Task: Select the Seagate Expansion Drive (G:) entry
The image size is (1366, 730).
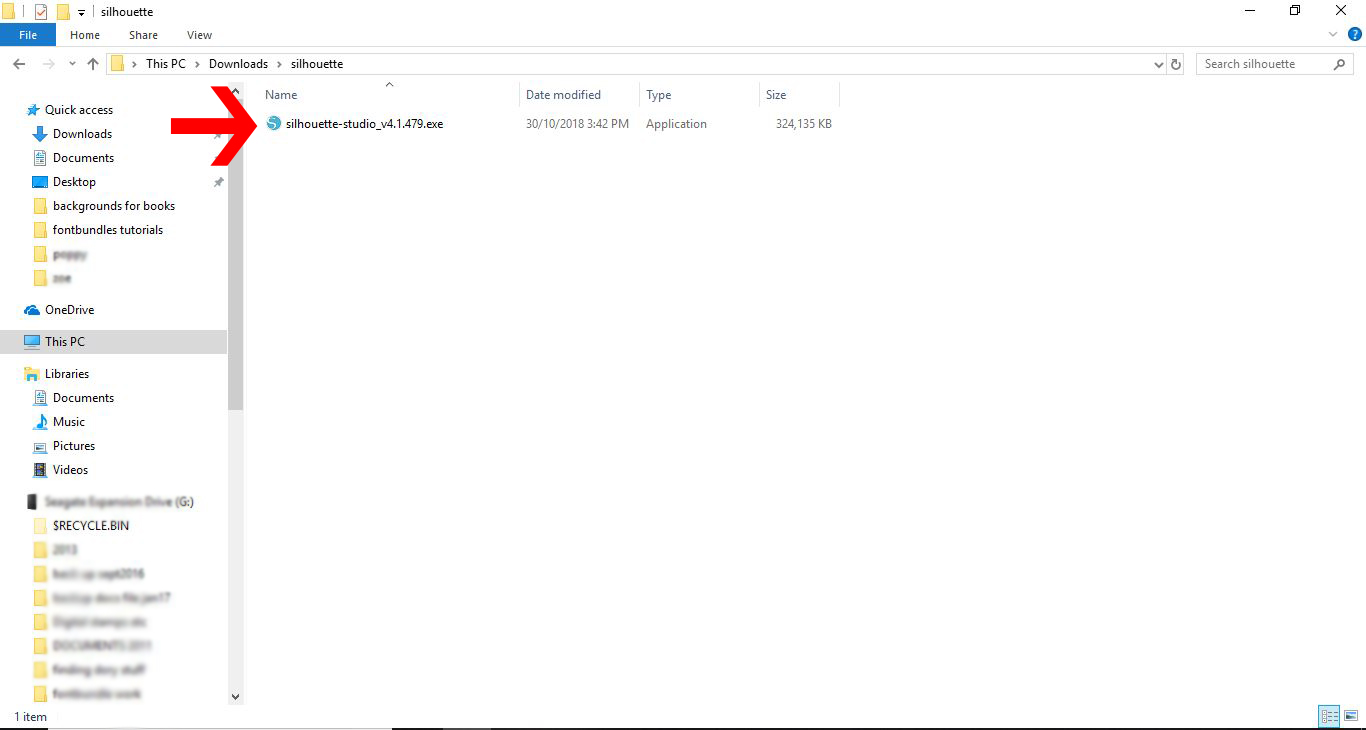Action: pos(119,502)
